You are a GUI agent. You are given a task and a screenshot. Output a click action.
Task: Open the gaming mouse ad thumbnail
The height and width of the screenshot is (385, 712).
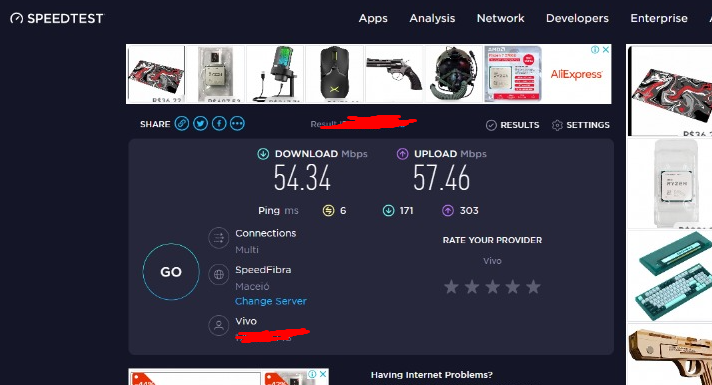point(334,74)
